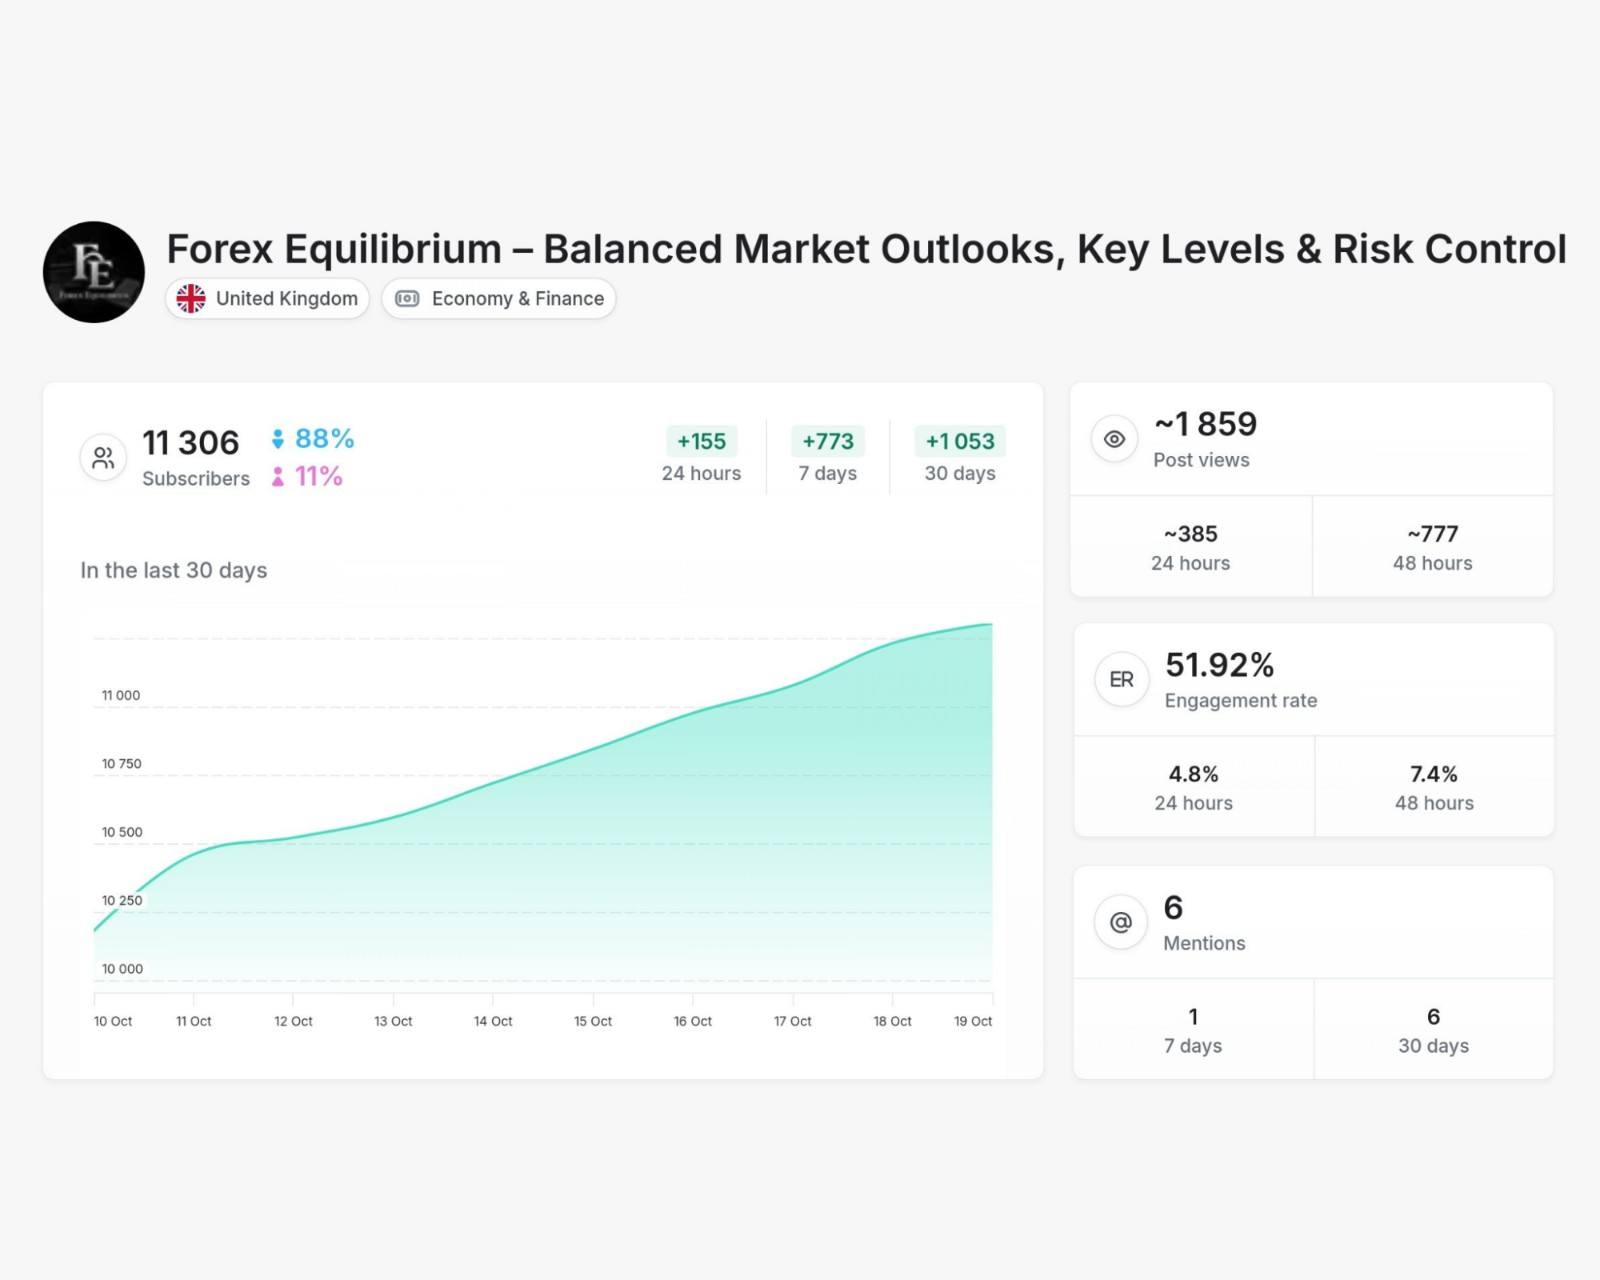The height and width of the screenshot is (1280, 1600).
Task: Click the post views eye icon
Action: tap(1114, 439)
